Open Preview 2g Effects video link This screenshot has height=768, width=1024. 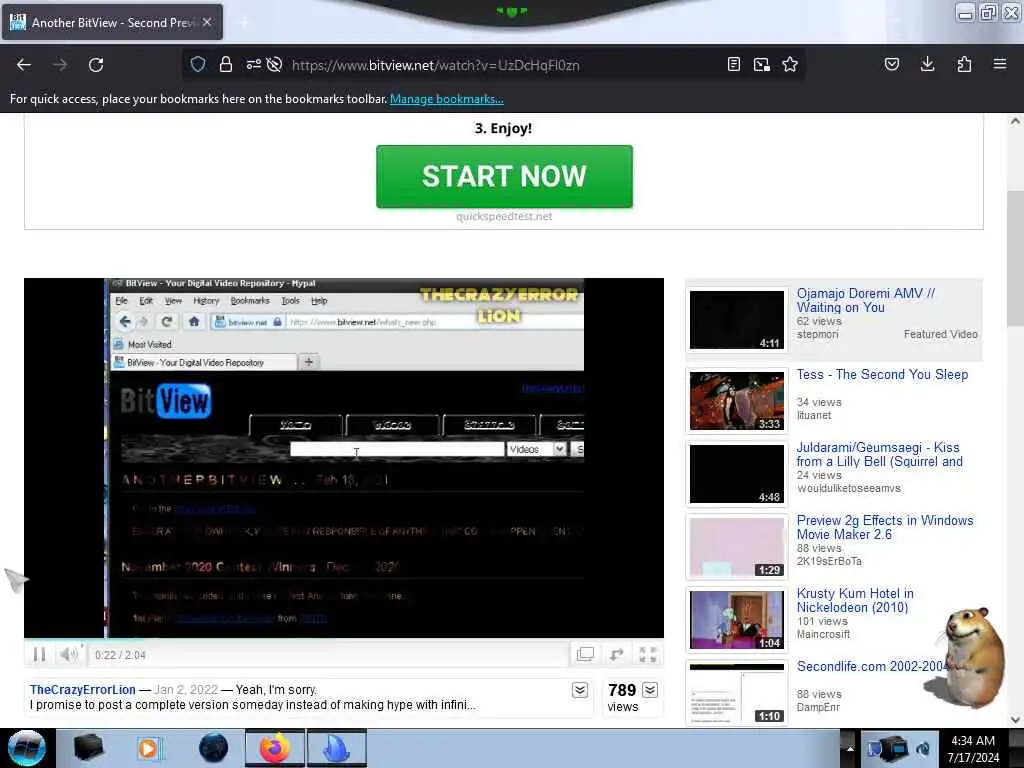[x=885, y=527]
